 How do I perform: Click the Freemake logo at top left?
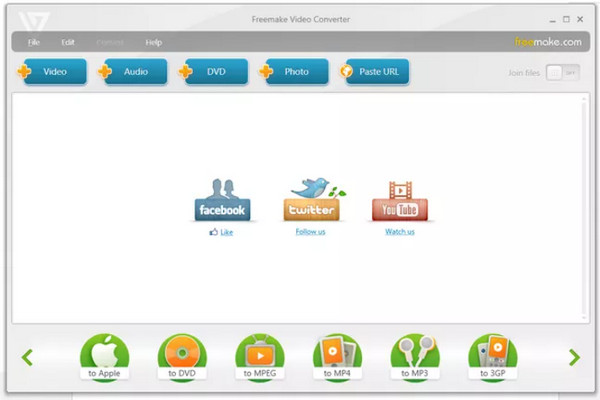point(34,21)
